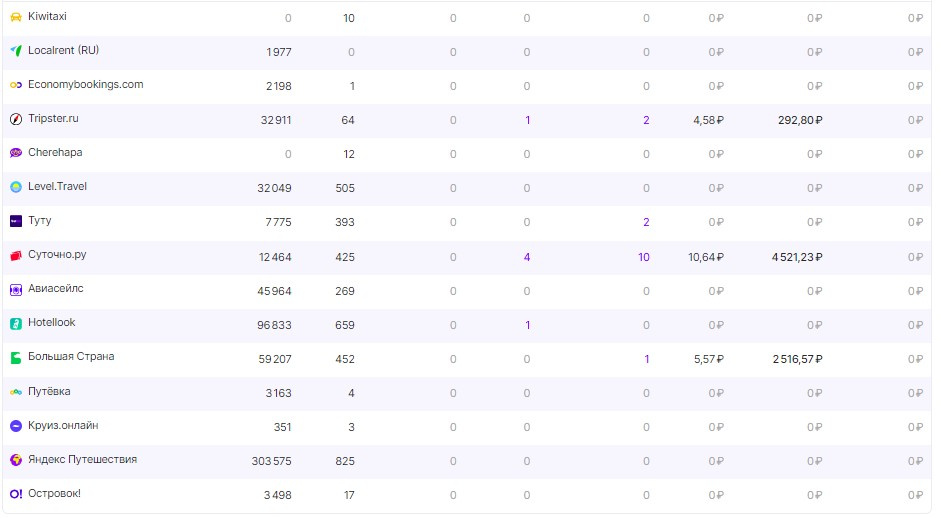Click the Туту logo icon
Screen dimensions: 941x518
16,221
